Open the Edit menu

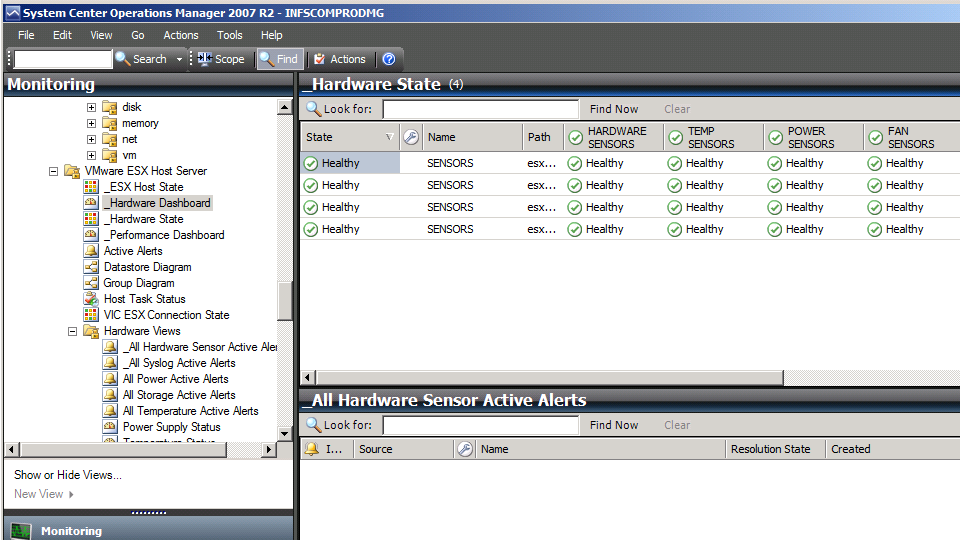pos(62,35)
